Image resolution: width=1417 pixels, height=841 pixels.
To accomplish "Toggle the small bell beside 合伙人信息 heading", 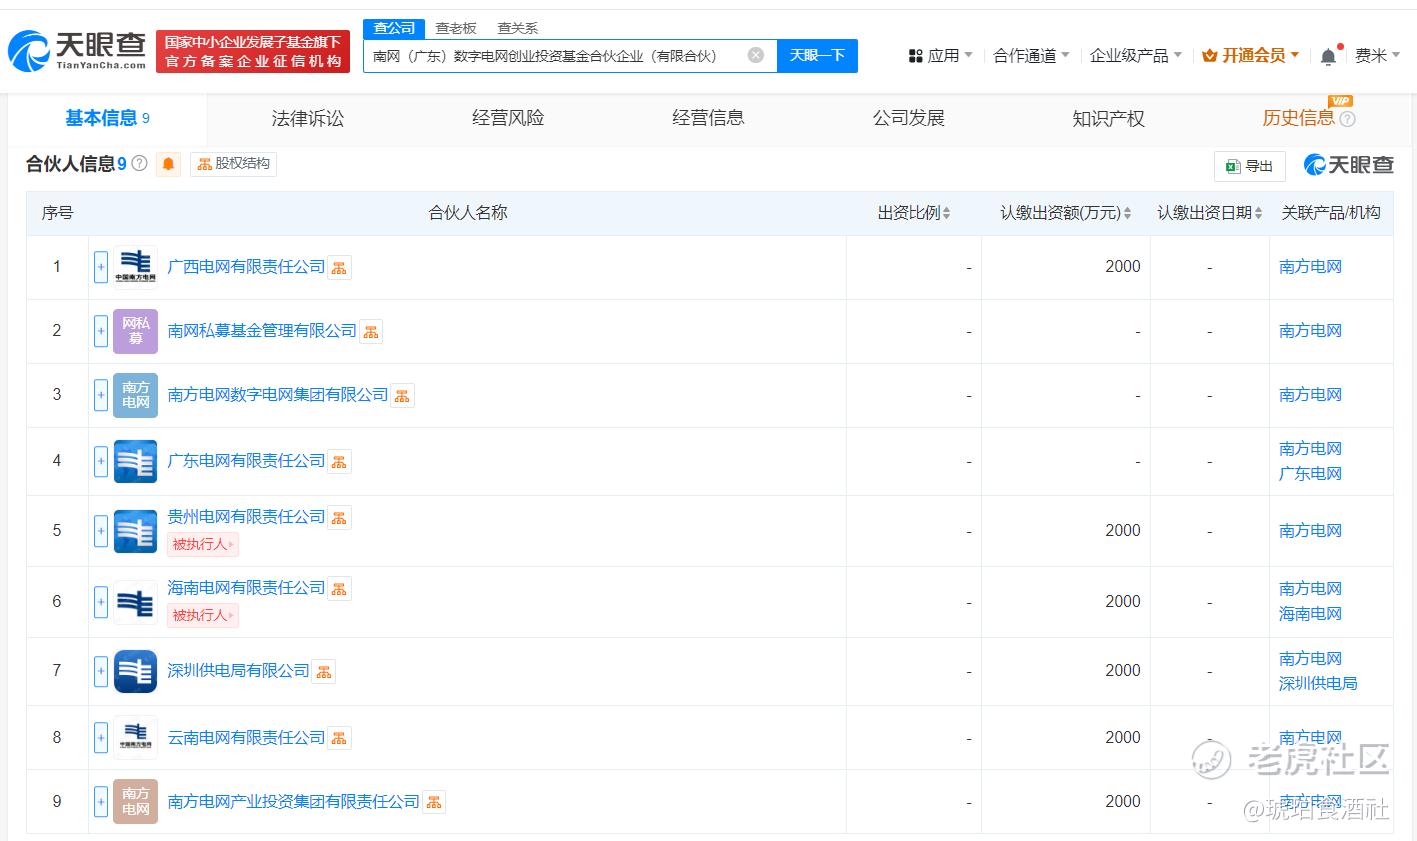I will 167,164.
